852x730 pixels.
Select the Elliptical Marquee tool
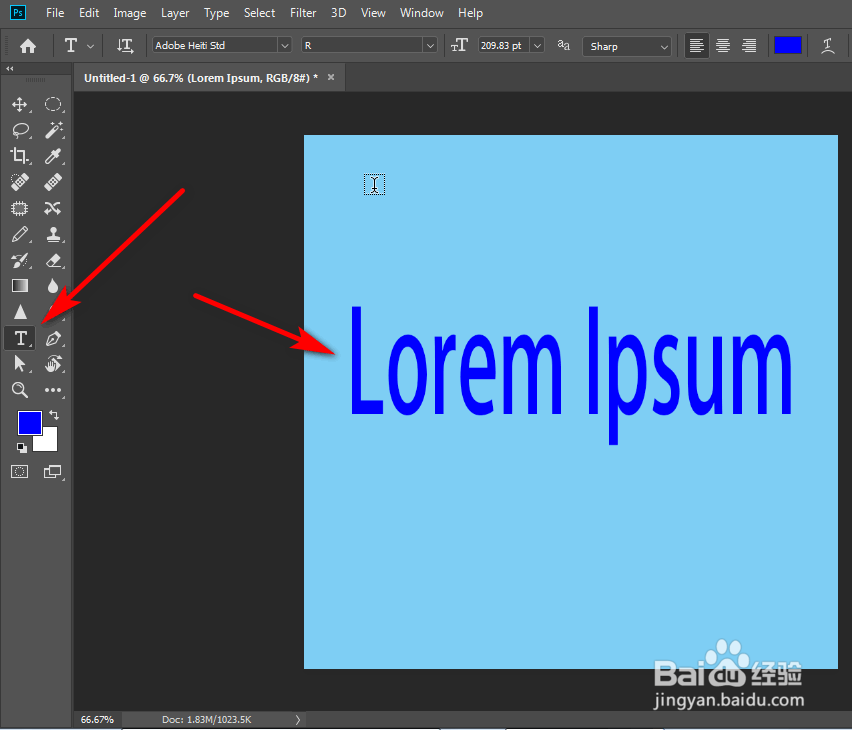[x=53, y=104]
